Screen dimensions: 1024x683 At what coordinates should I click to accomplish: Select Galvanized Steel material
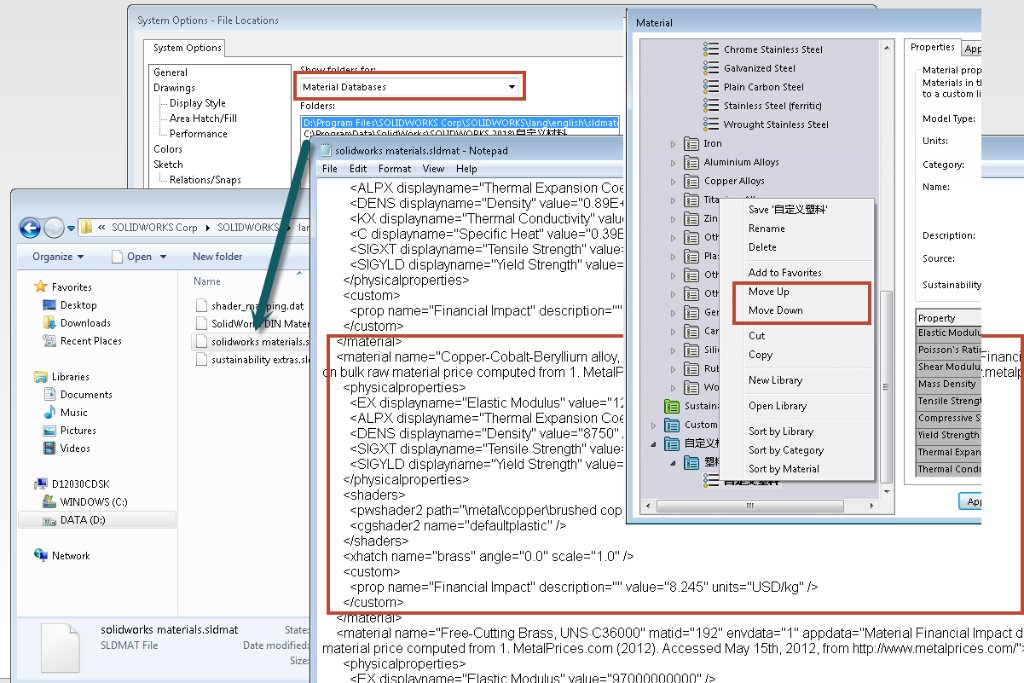(760, 69)
